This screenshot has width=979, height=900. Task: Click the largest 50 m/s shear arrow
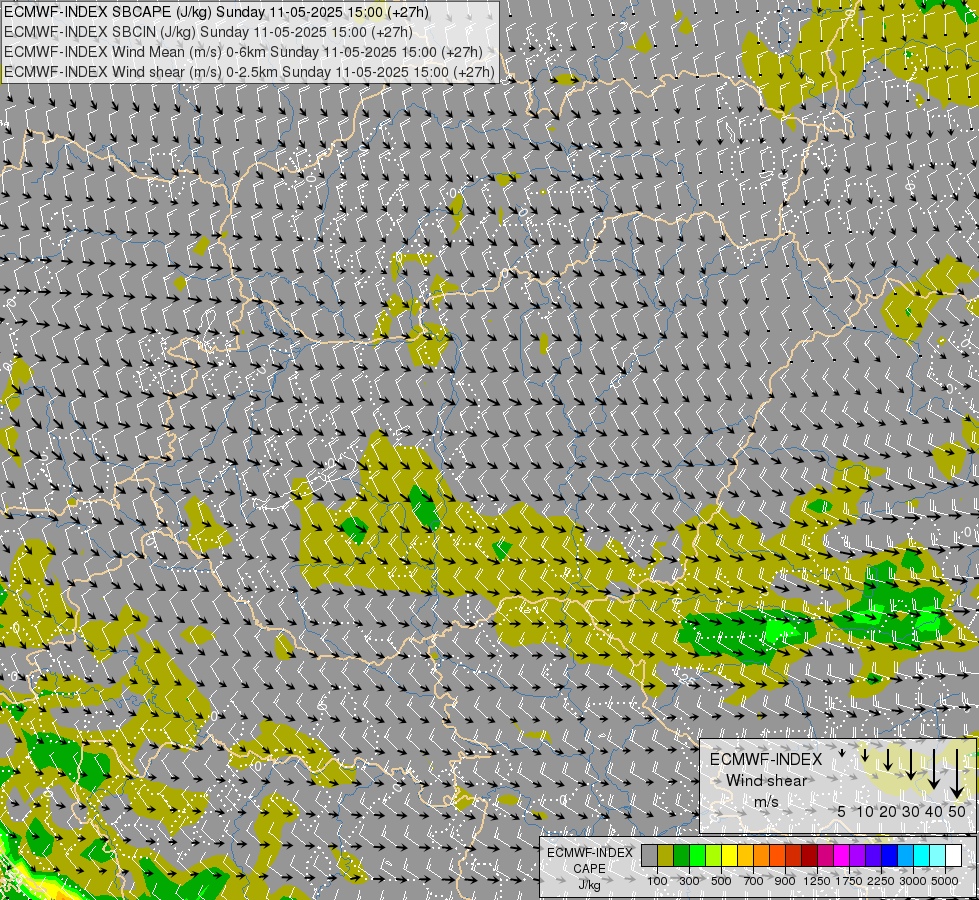pyautogui.click(x=957, y=774)
